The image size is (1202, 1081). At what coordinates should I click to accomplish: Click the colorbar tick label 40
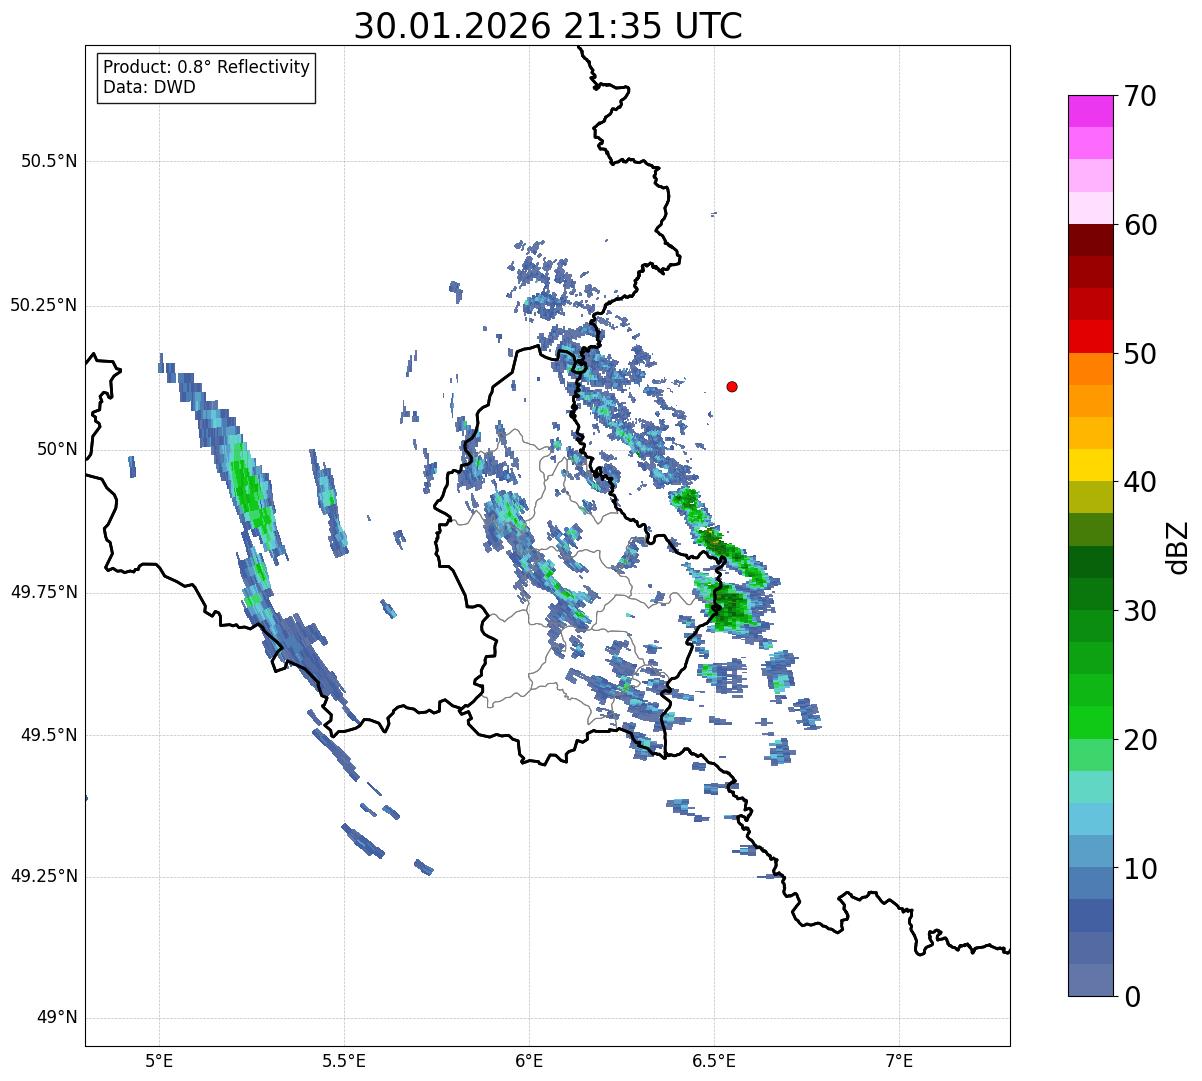1140,482
